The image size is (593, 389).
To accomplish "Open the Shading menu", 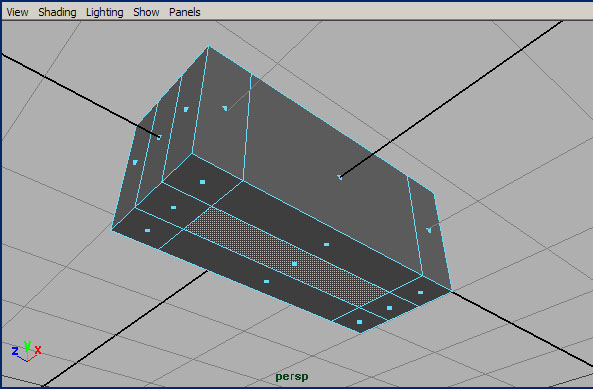I will pyautogui.click(x=57, y=12).
